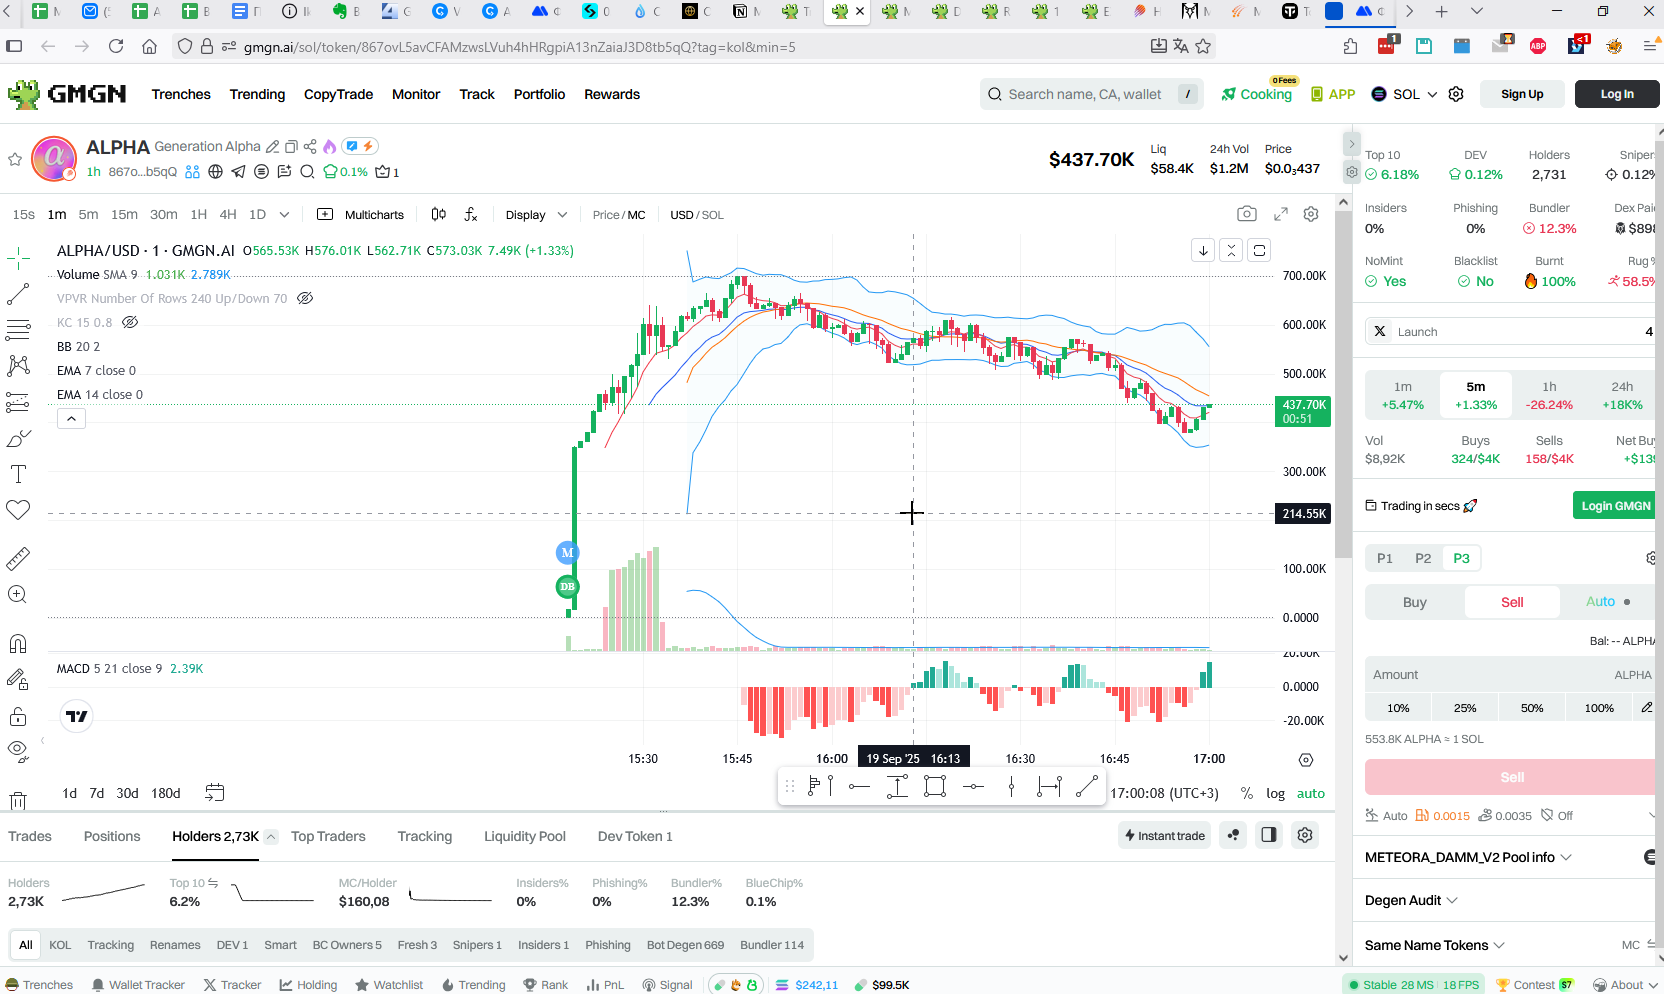Select the ruler measure tool
The width and height of the screenshot is (1664, 994).
[x=18, y=558]
